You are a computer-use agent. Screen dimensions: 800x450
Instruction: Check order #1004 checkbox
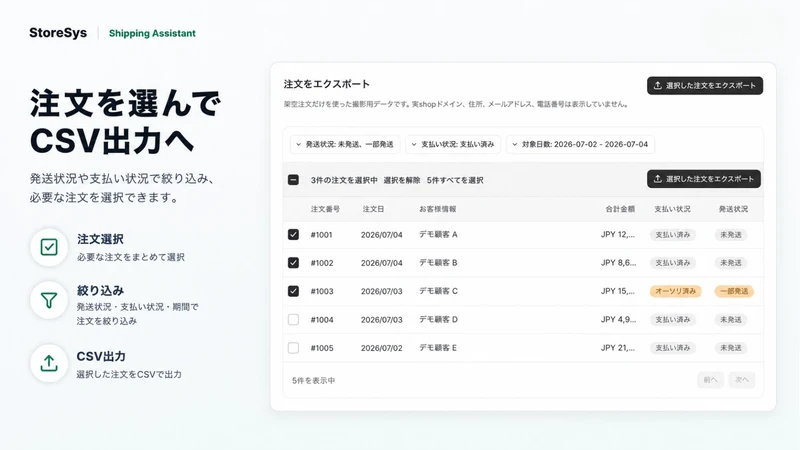[293, 320]
